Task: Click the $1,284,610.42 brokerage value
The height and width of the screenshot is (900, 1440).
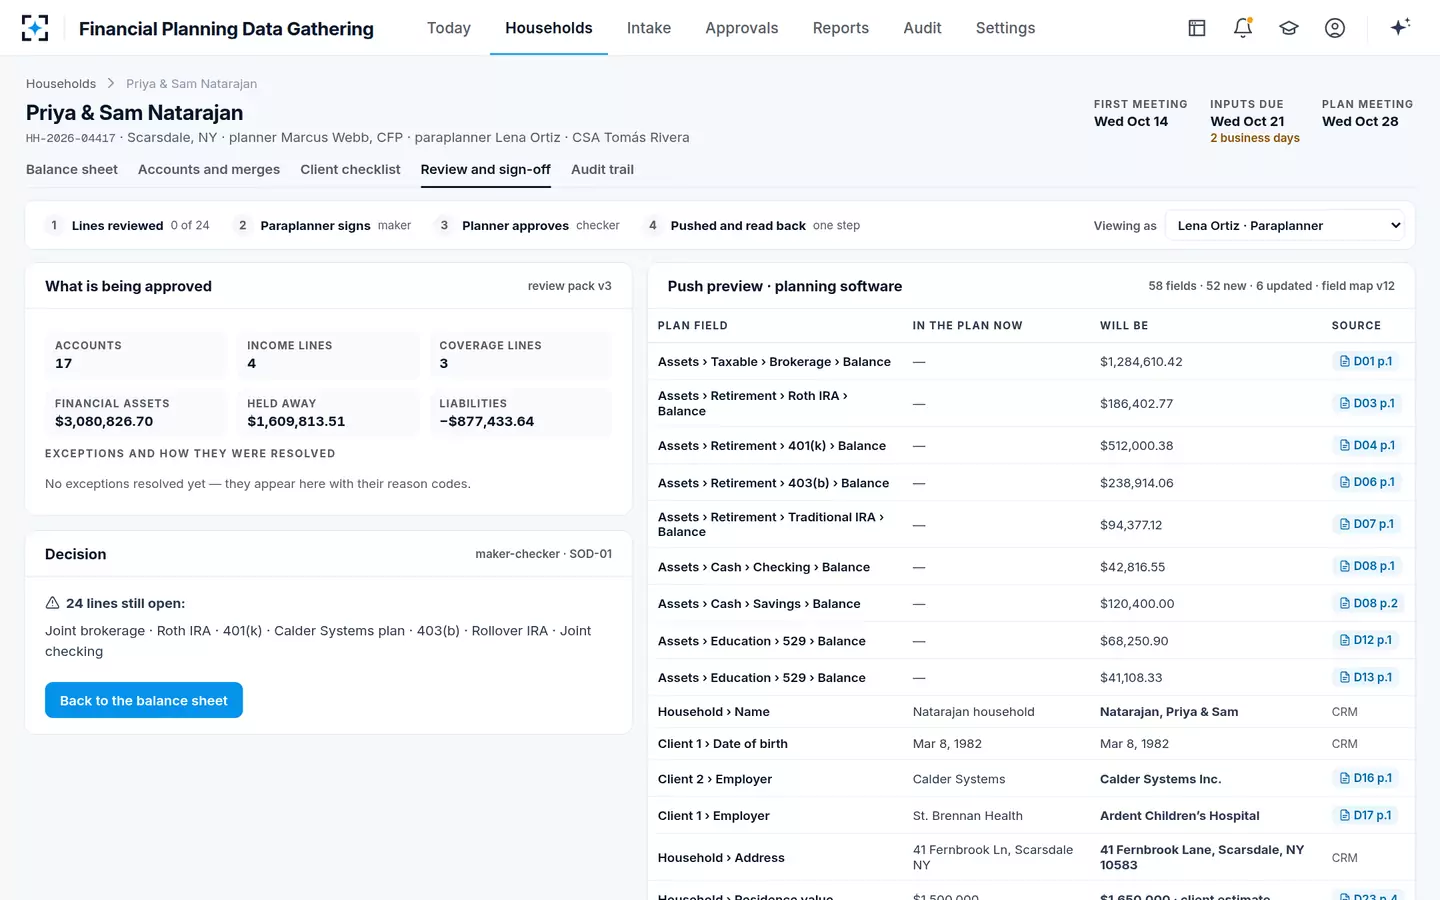Action: point(1141,362)
